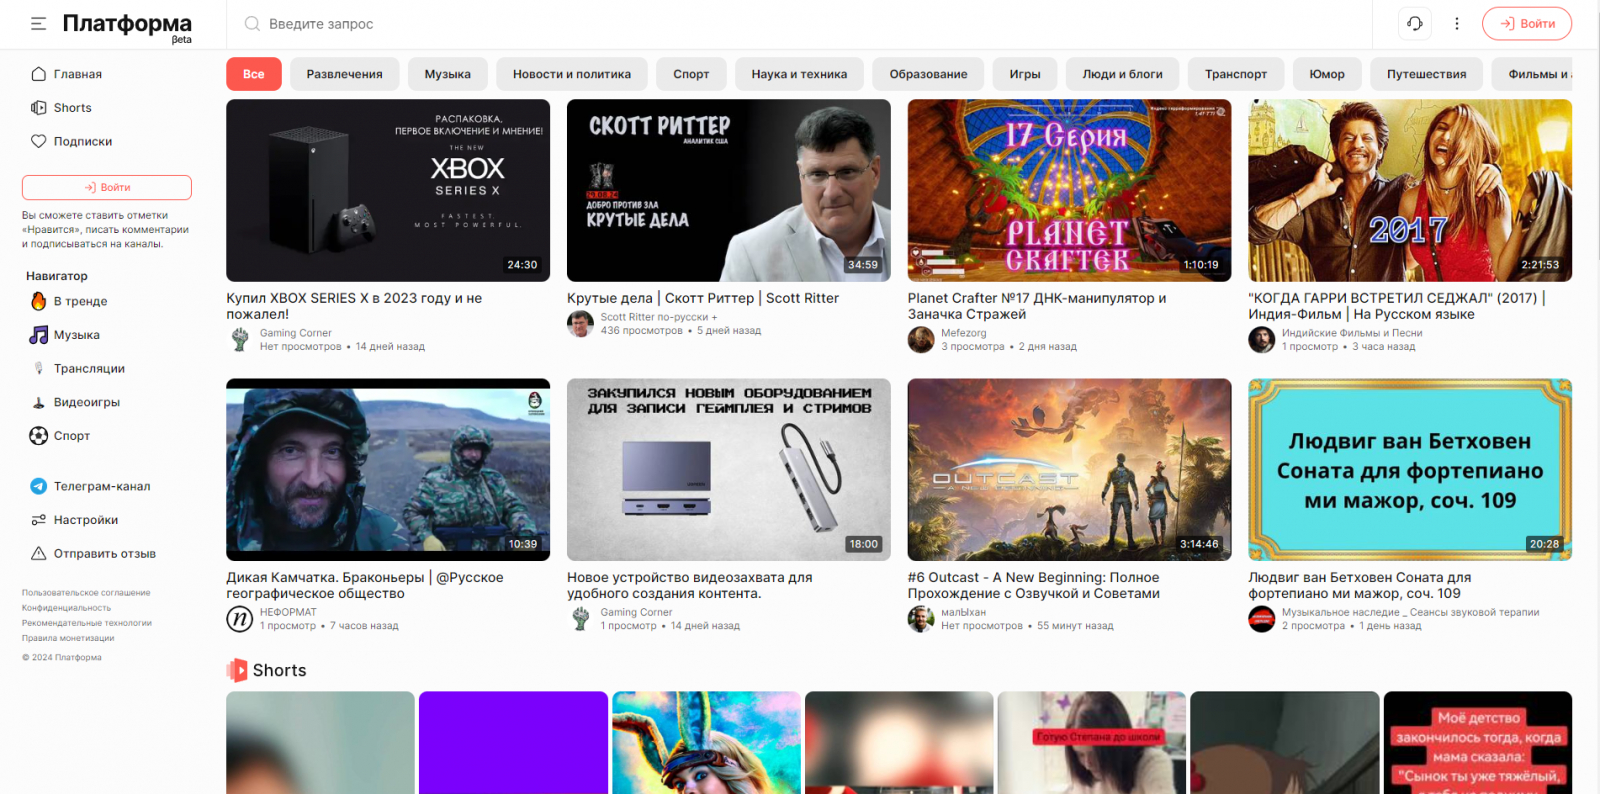Open the 'Planet Crafter №17' video title
Viewport: 1600px width, 794px height.
1037,306
